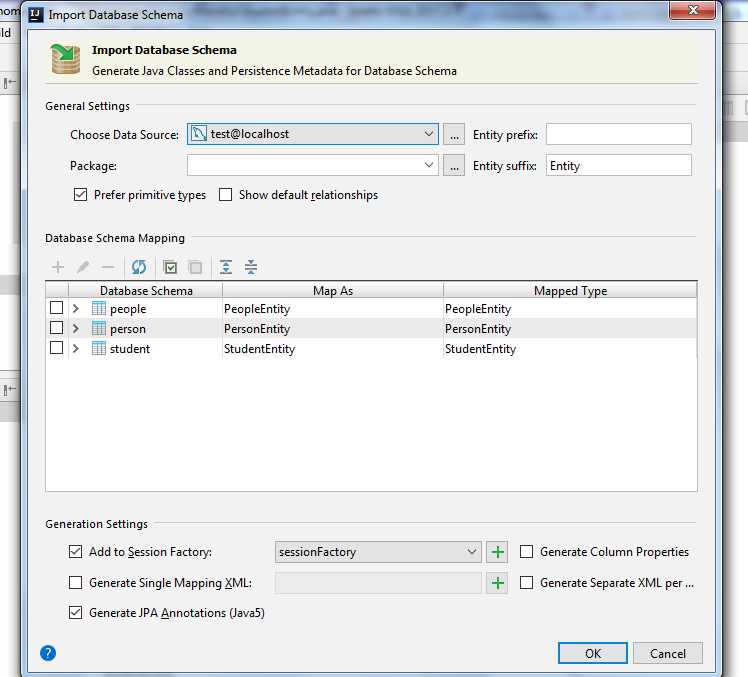The height and width of the screenshot is (677, 748).
Task: Open help with the question mark icon
Action: point(48,653)
